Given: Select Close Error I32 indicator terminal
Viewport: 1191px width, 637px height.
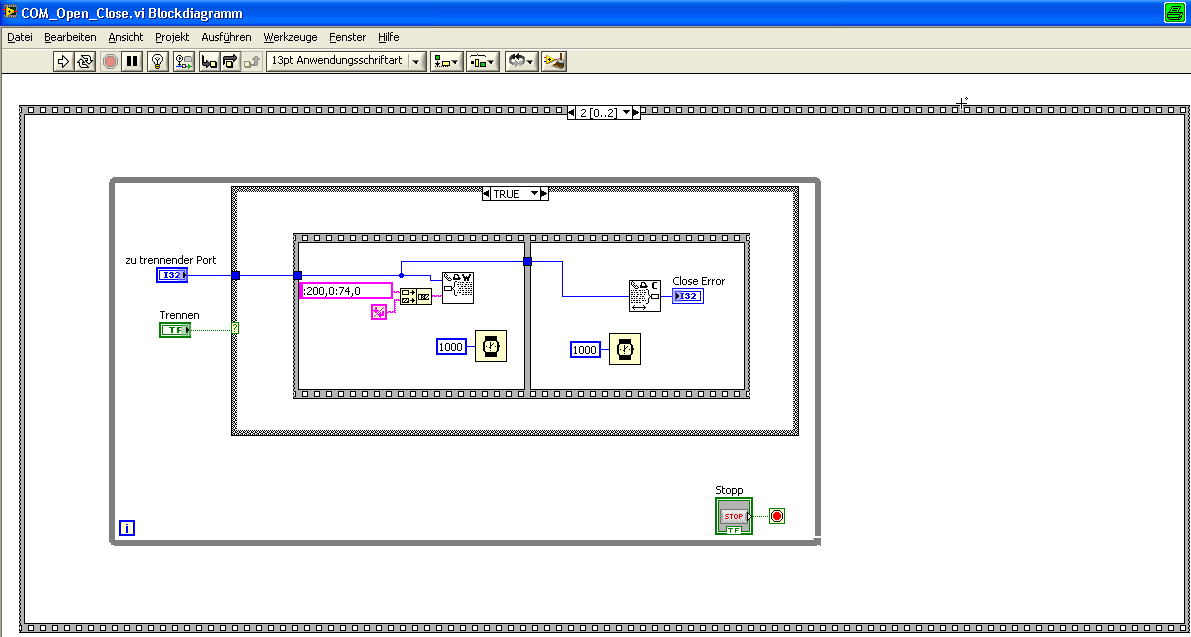Looking at the screenshot, I should point(688,295).
